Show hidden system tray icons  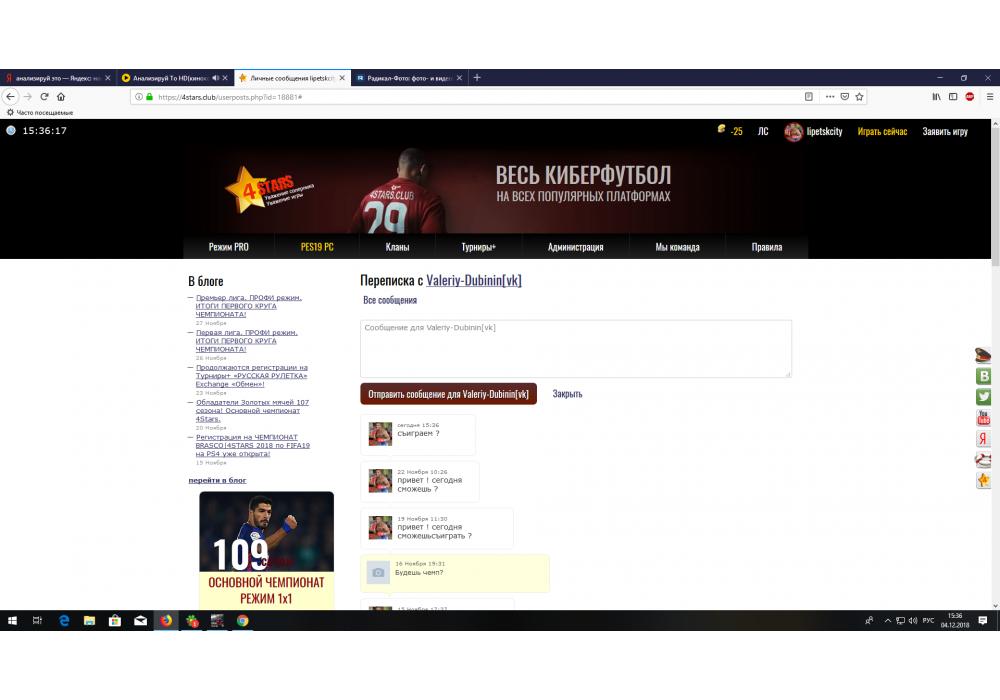tap(886, 621)
